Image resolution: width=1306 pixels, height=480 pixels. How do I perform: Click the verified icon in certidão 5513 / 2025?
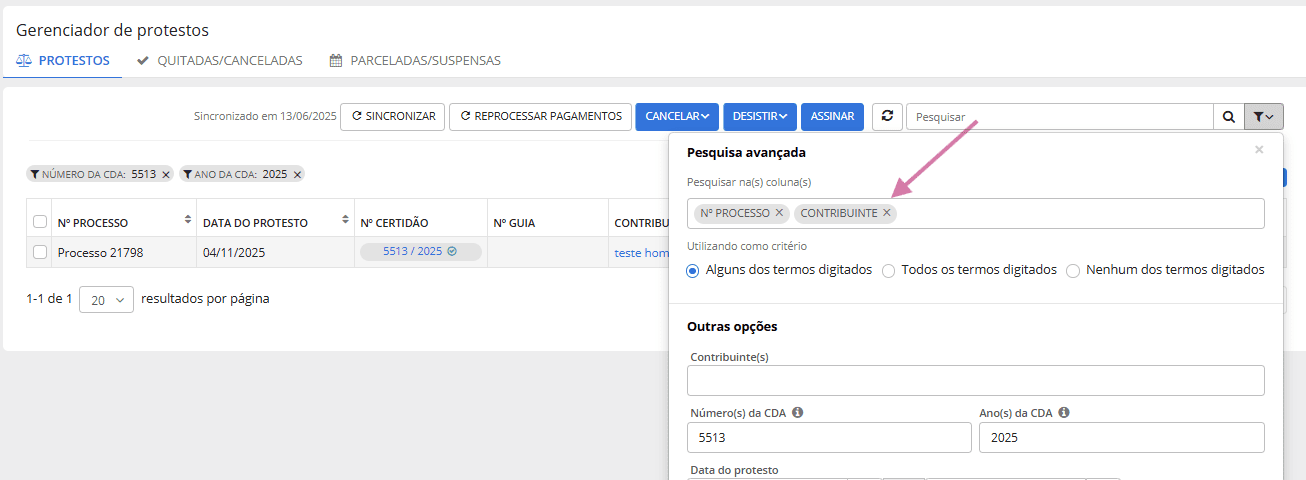[452, 252]
